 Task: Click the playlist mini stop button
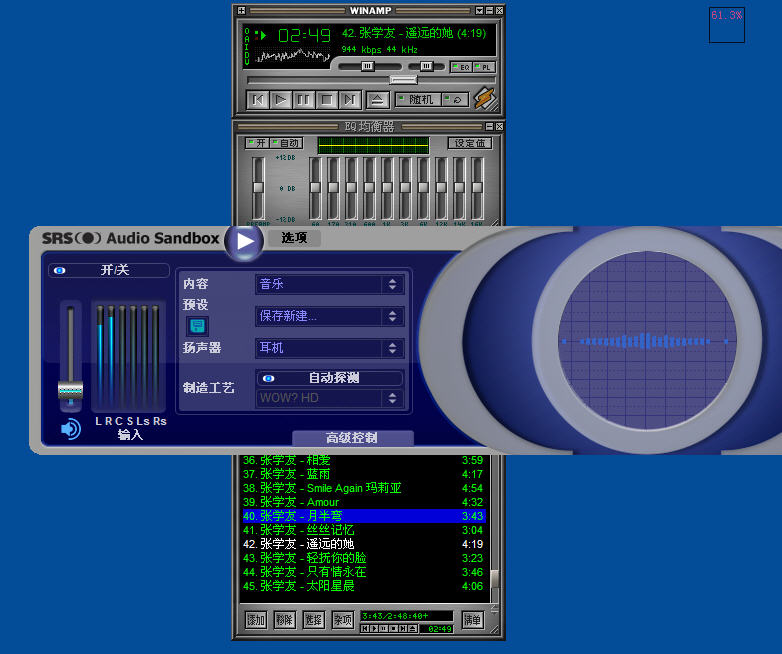click(x=394, y=629)
